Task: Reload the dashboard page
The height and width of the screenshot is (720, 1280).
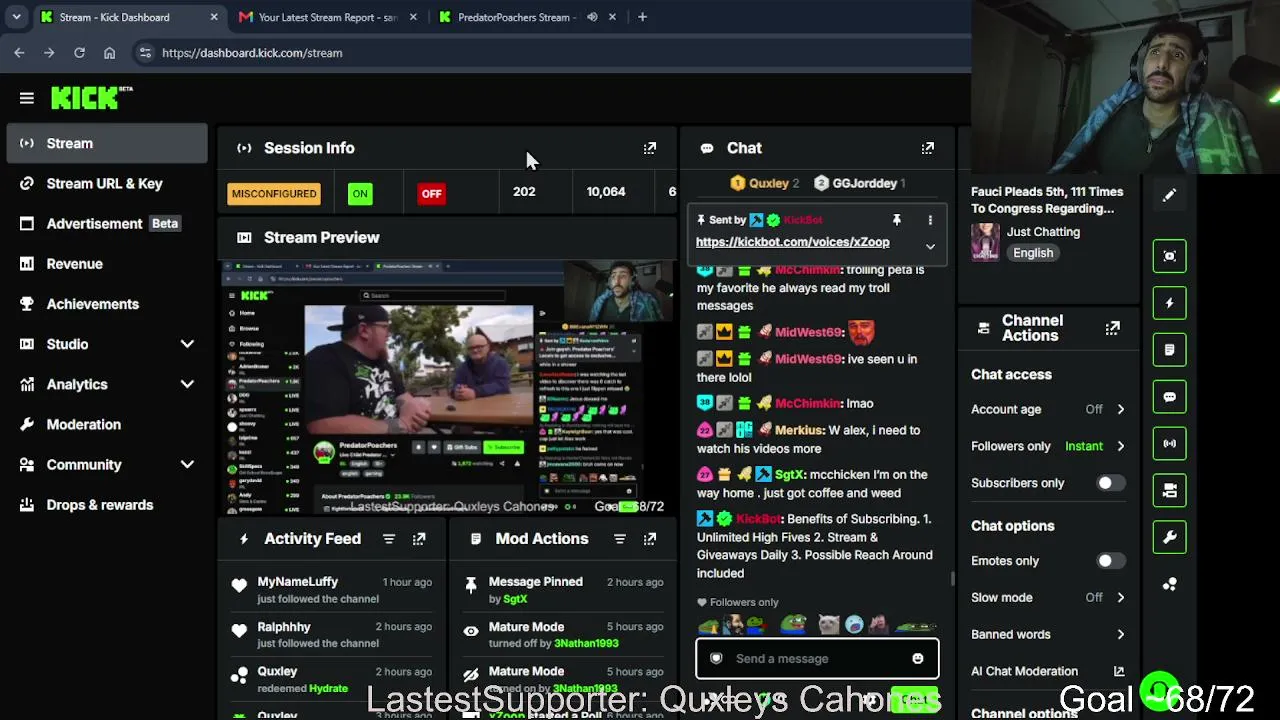Action: (x=79, y=53)
